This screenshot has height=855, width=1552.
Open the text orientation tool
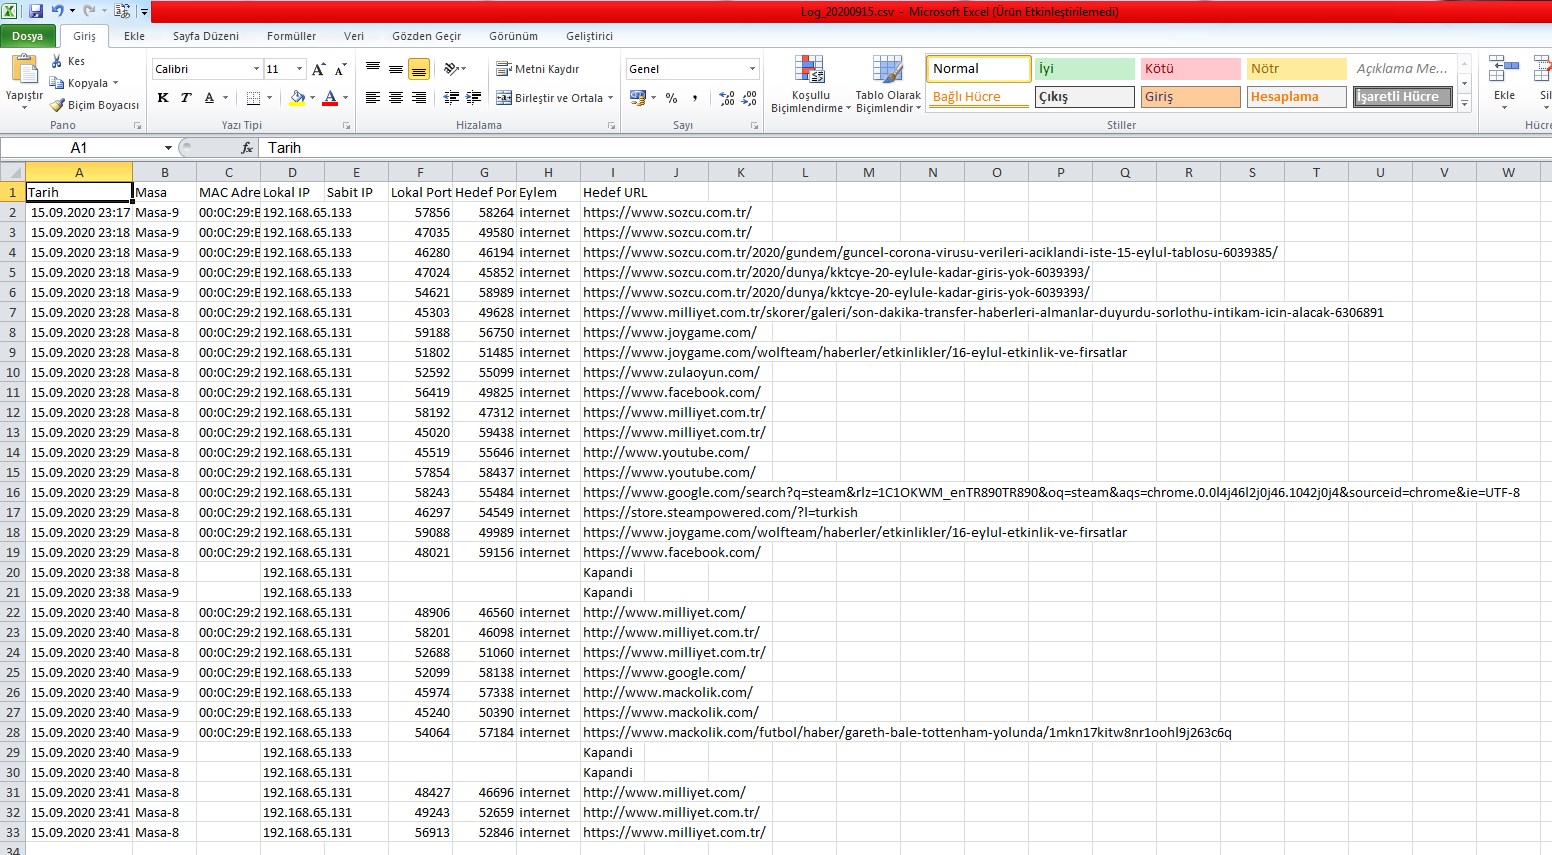click(453, 69)
